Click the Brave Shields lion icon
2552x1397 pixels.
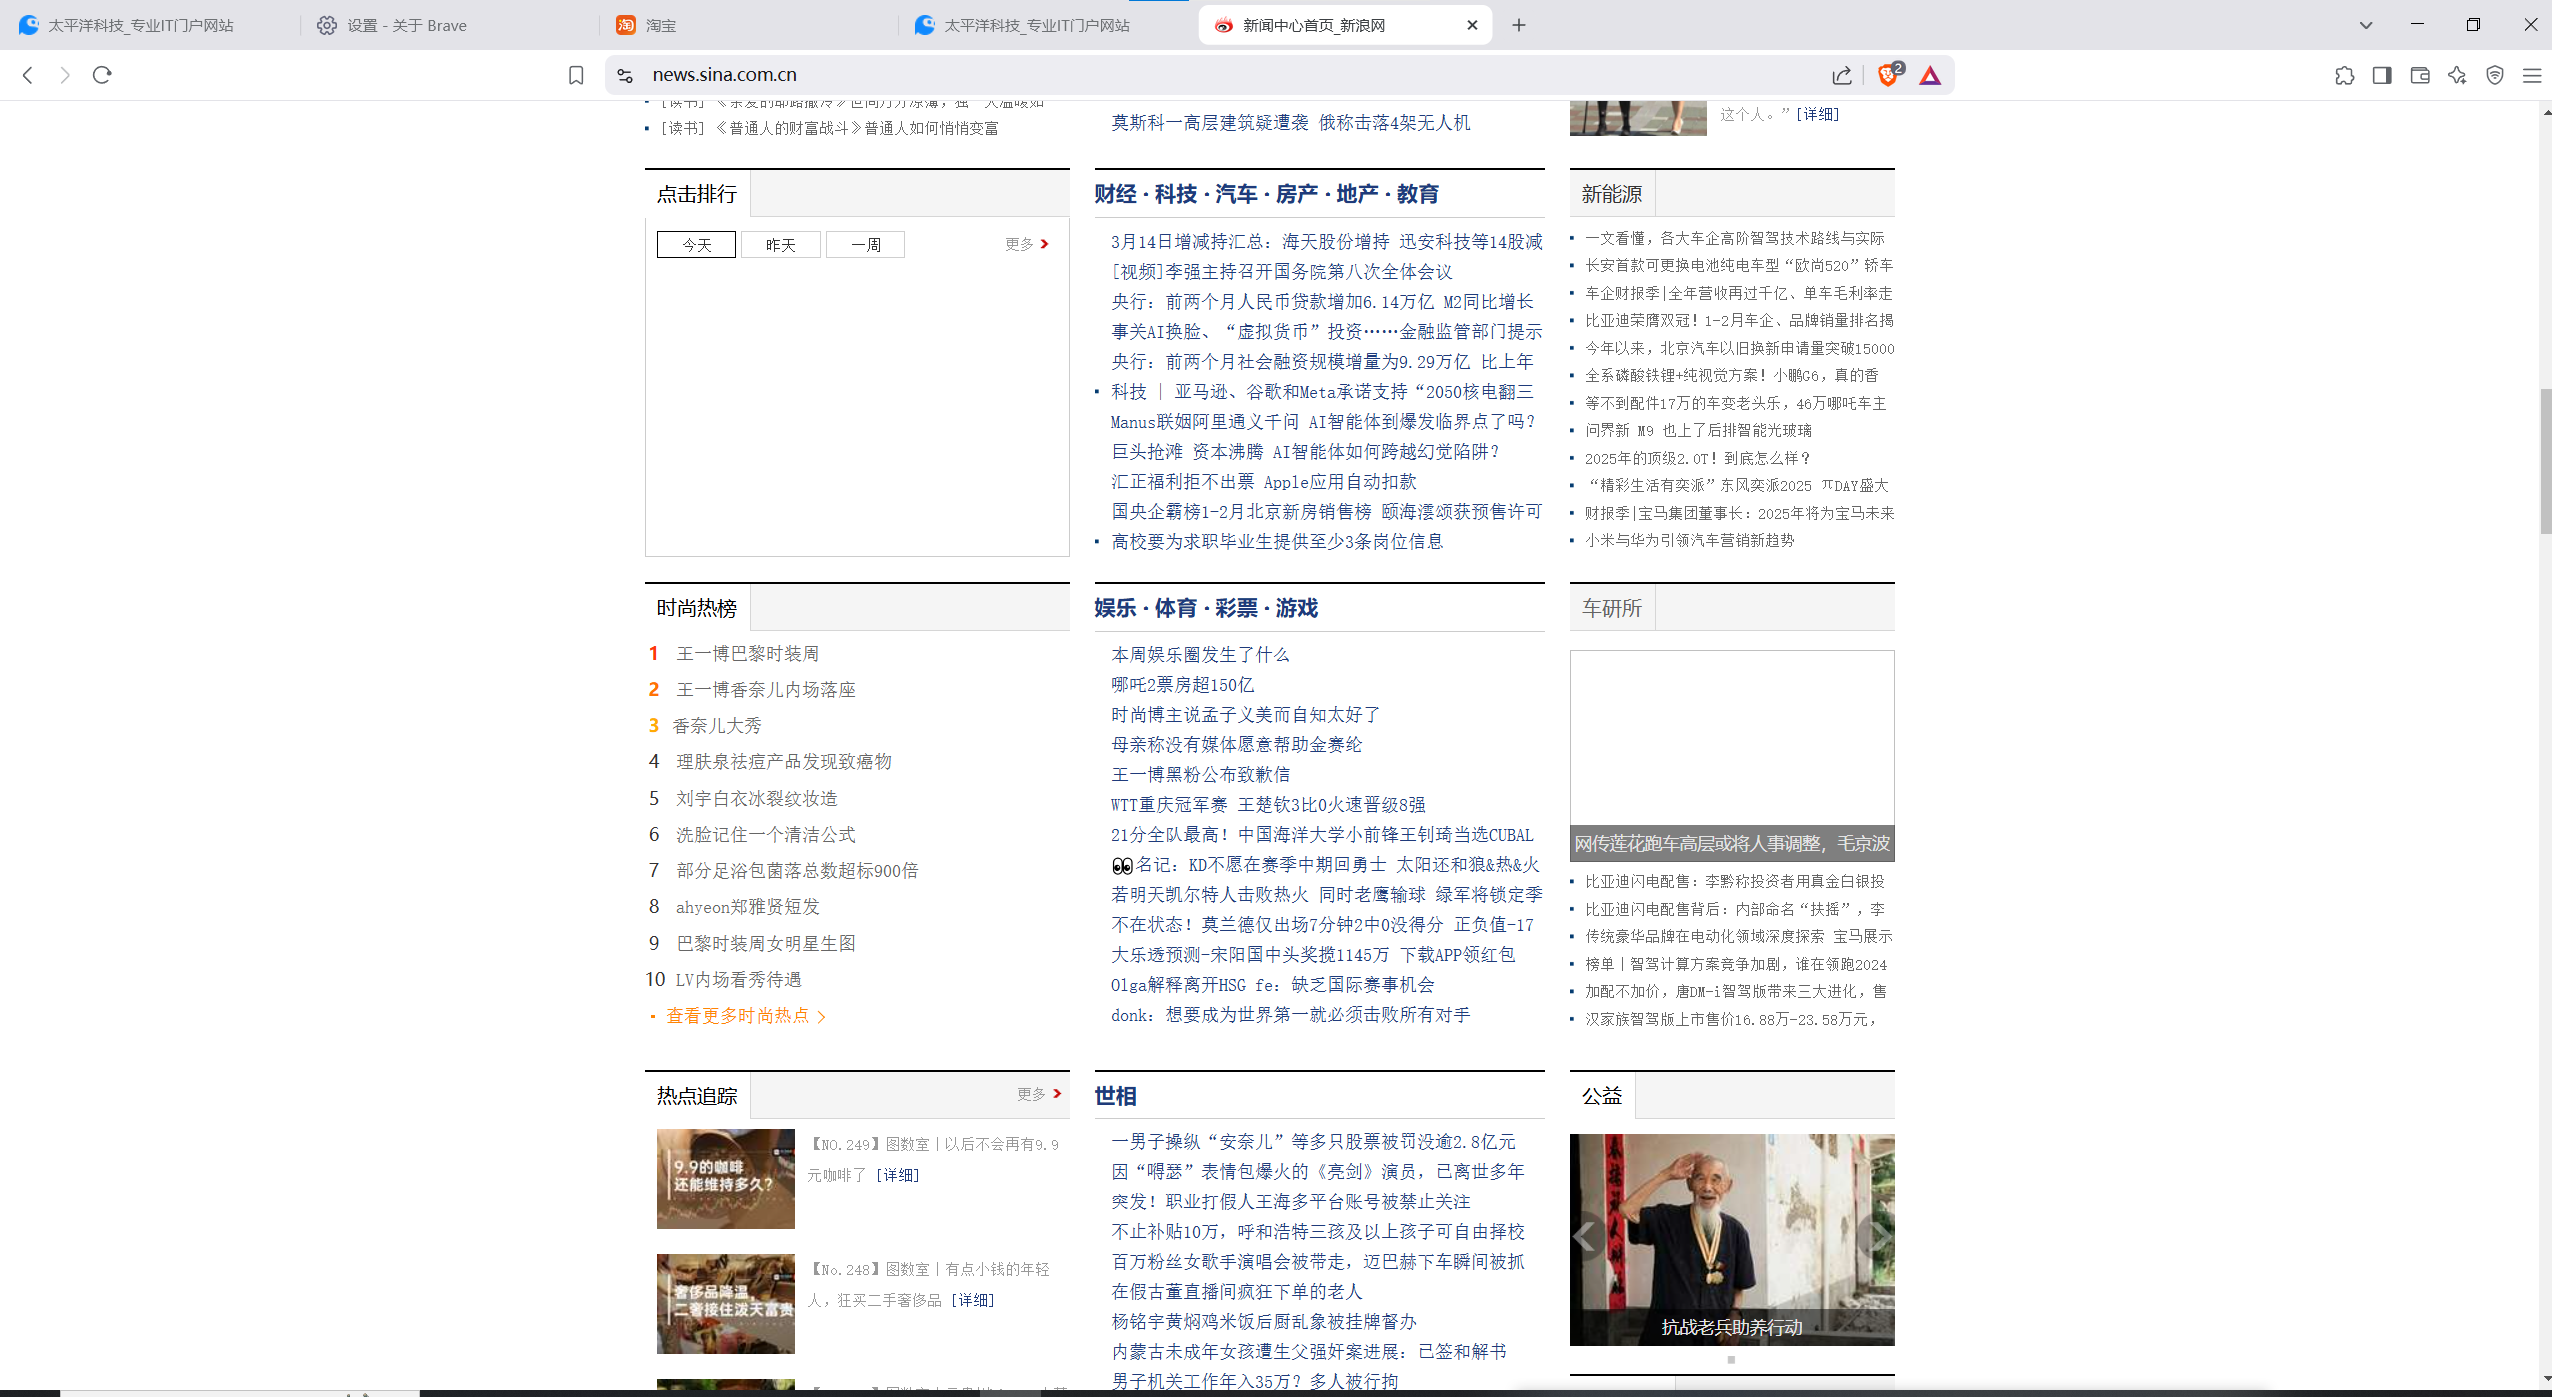[1887, 75]
